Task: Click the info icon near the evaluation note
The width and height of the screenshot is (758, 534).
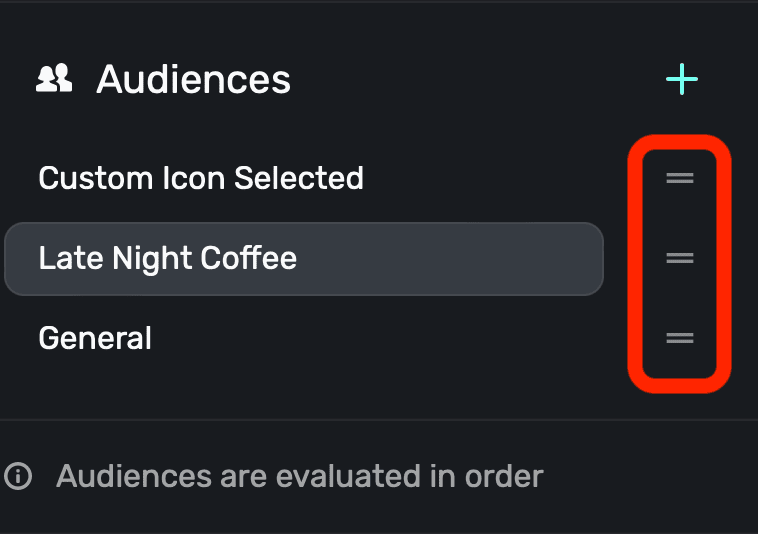Action: pyautogui.click(x=17, y=475)
